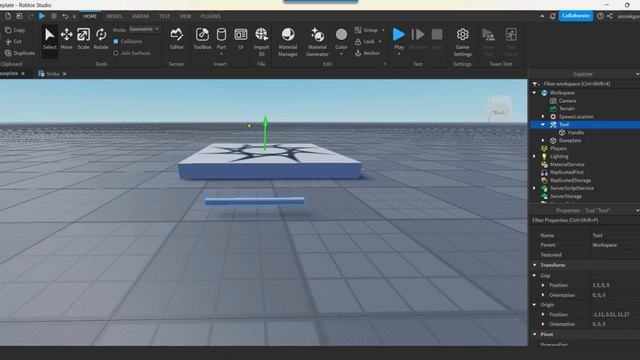
Task: Collapse the Tool node in Explorer
Action: [x=543, y=124]
